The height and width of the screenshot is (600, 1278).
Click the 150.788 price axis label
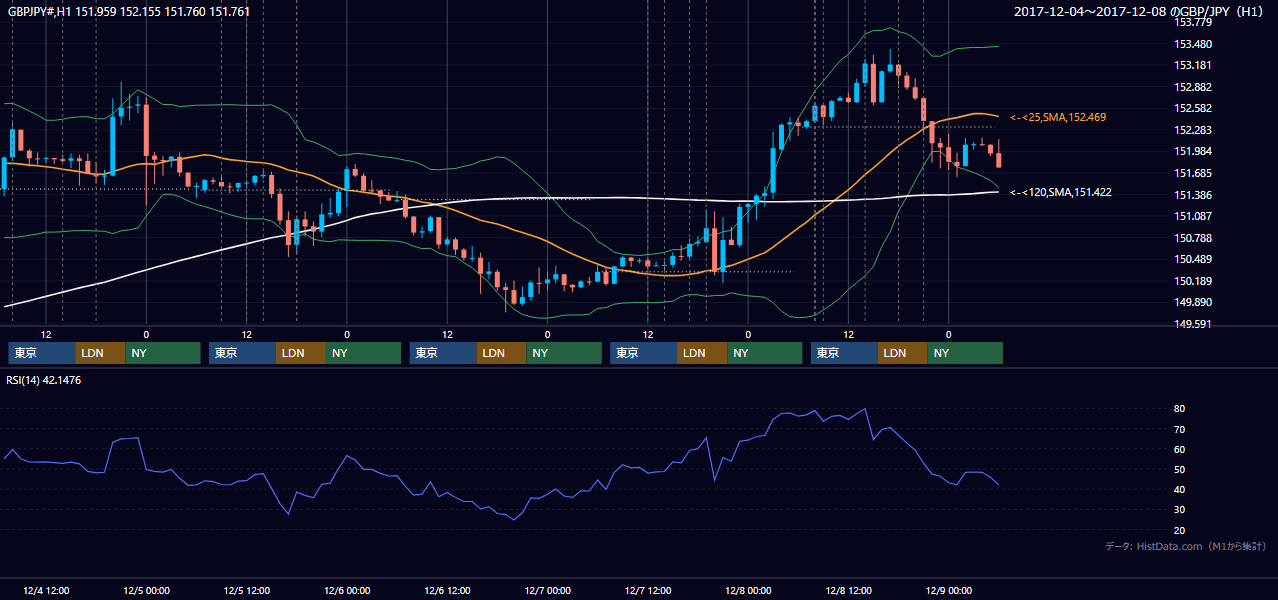pos(1192,238)
